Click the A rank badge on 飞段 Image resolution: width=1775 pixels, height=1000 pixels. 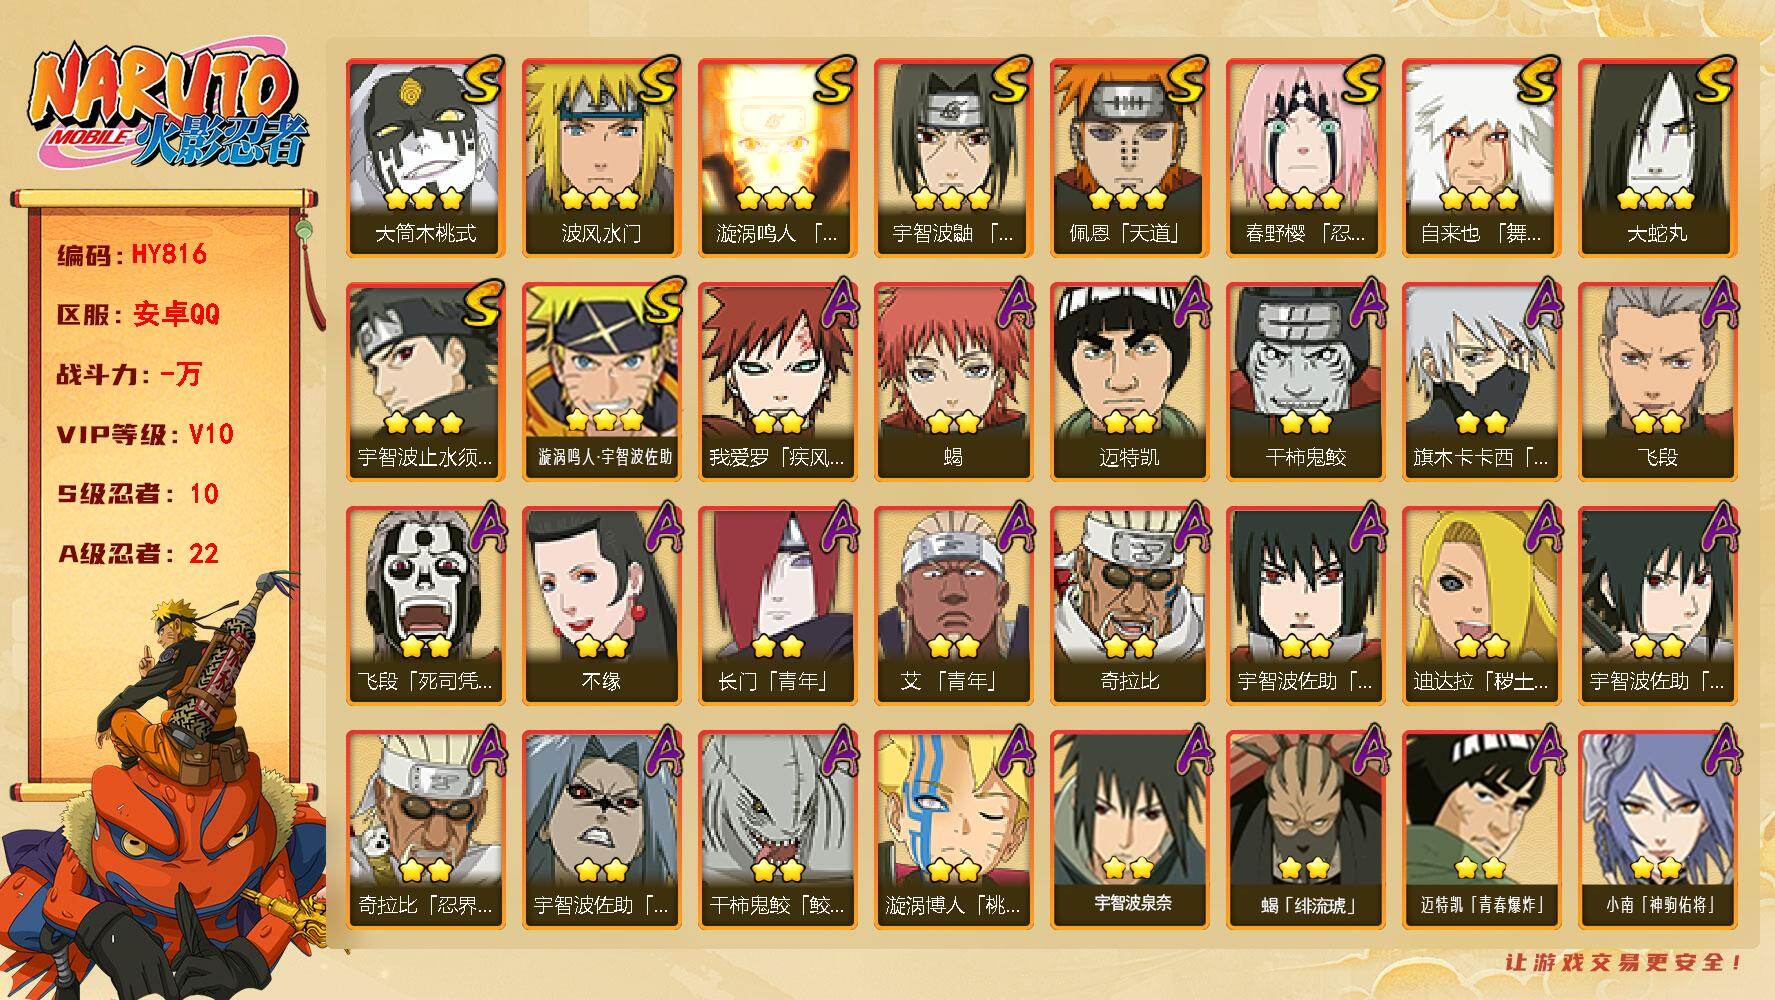pos(1716,303)
